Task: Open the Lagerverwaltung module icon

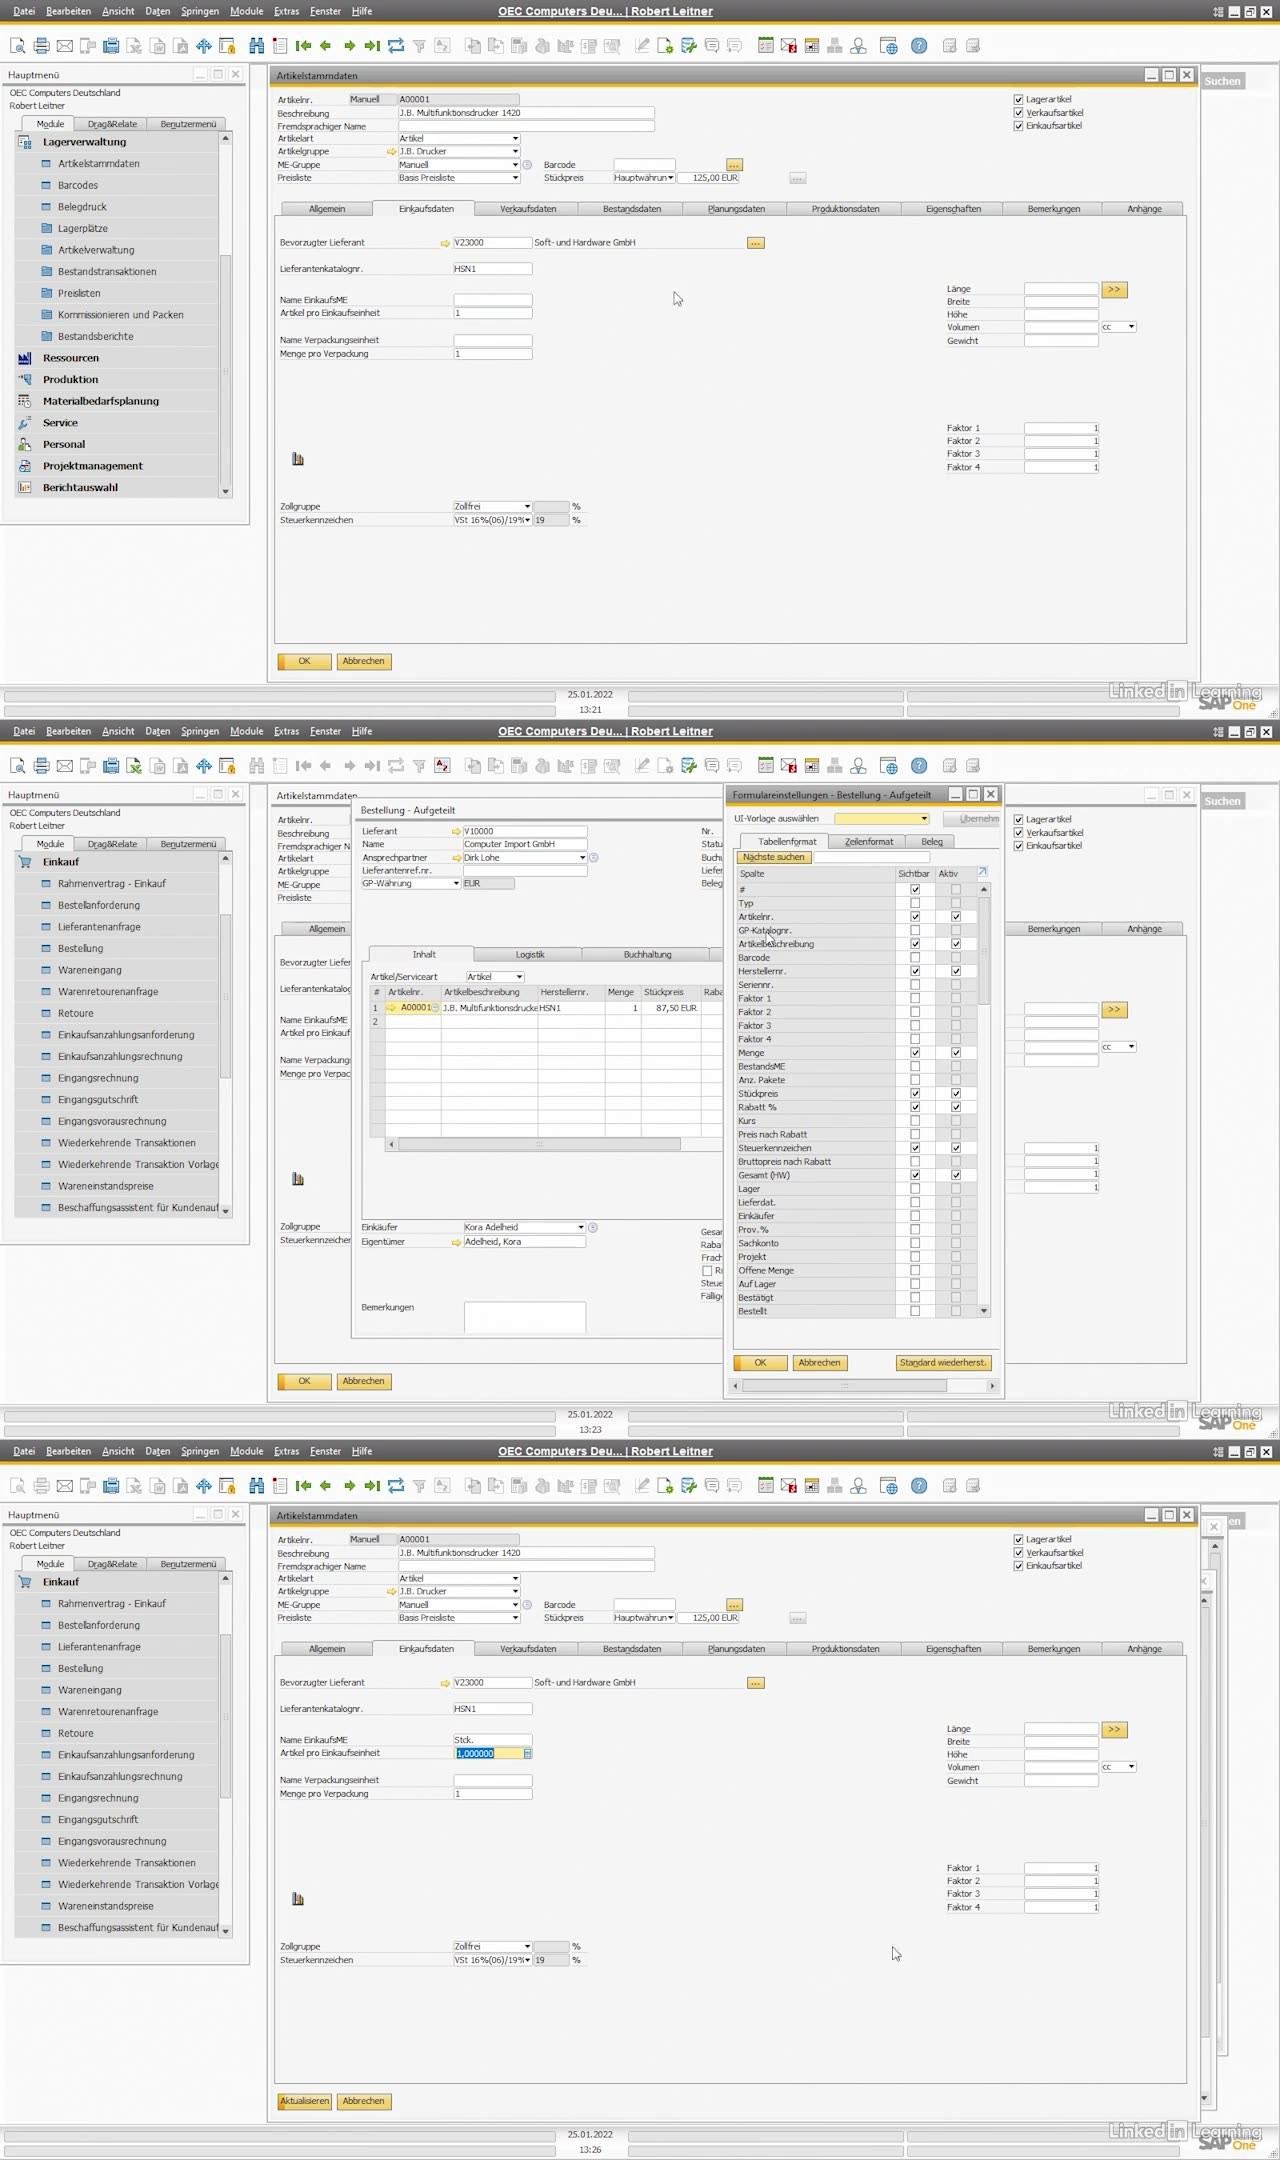Action: (25, 142)
